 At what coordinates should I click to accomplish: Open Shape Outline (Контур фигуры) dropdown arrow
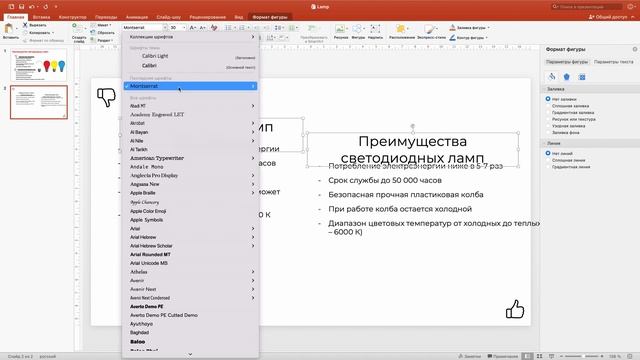click(487, 38)
